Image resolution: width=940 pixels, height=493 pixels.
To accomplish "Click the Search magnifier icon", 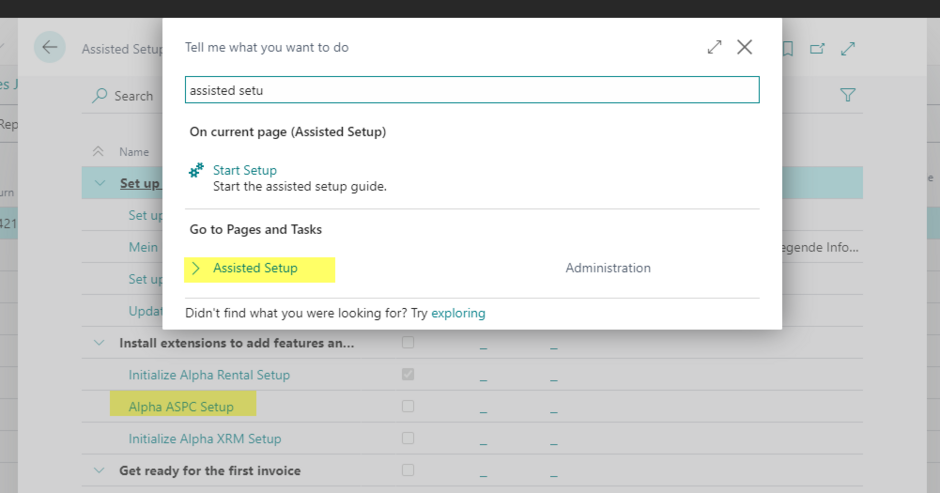I will pyautogui.click(x=100, y=96).
